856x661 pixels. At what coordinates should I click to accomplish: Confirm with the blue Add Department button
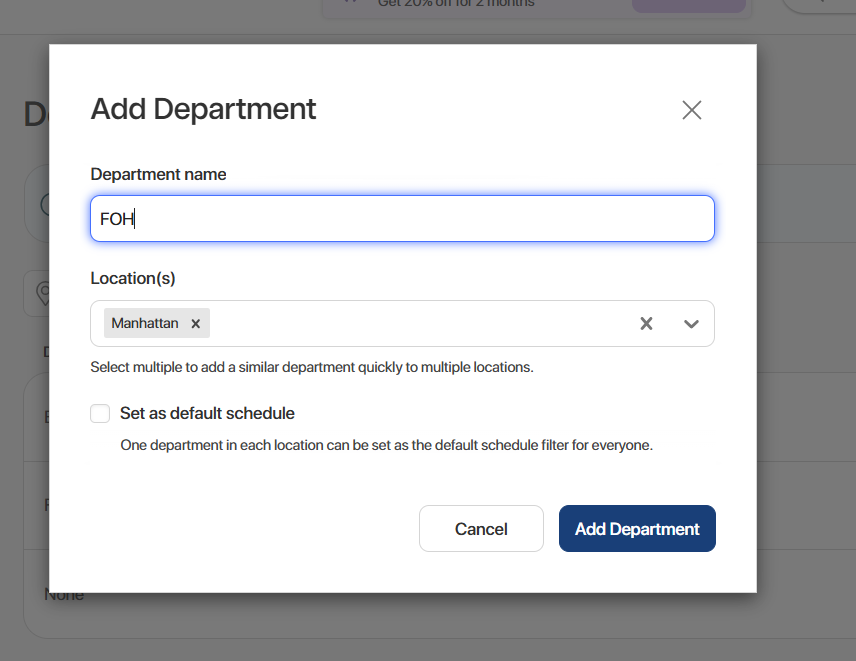pyautogui.click(x=637, y=529)
